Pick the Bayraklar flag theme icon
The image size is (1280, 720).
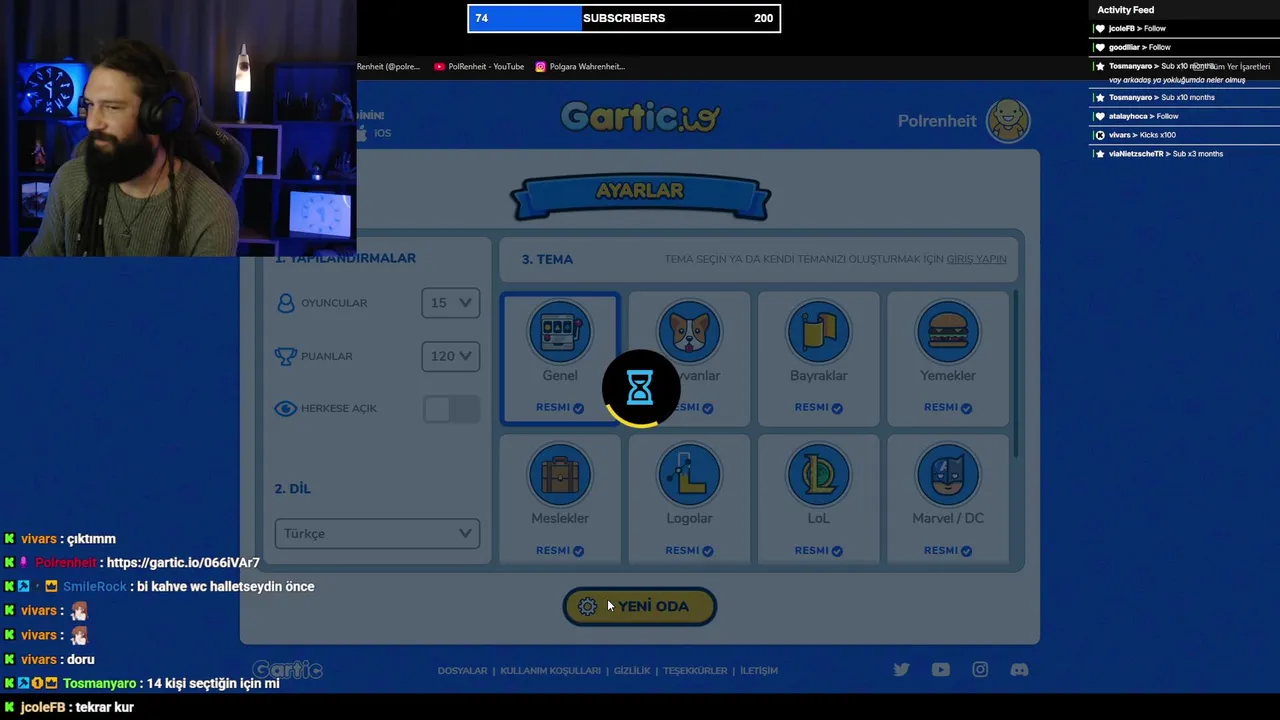click(818, 331)
